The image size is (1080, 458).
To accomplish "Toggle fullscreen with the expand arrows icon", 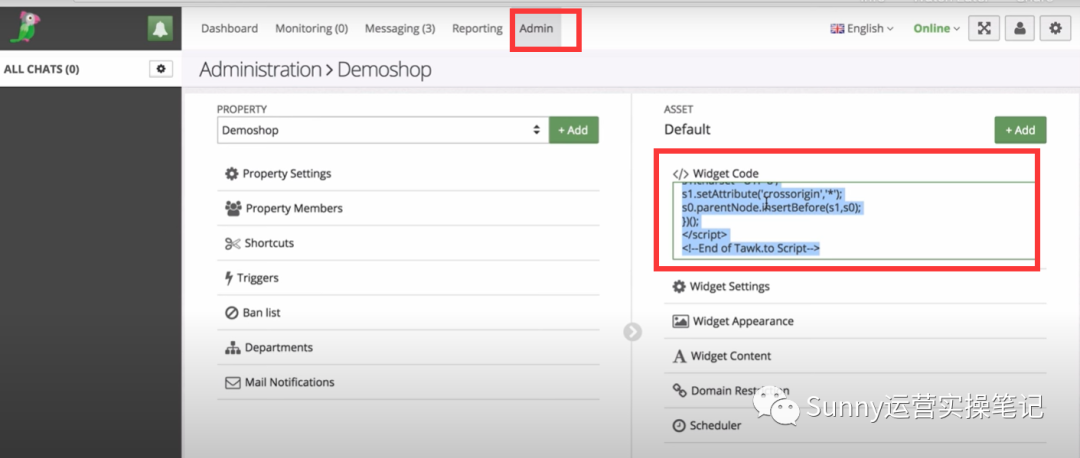I will coord(984,29).
